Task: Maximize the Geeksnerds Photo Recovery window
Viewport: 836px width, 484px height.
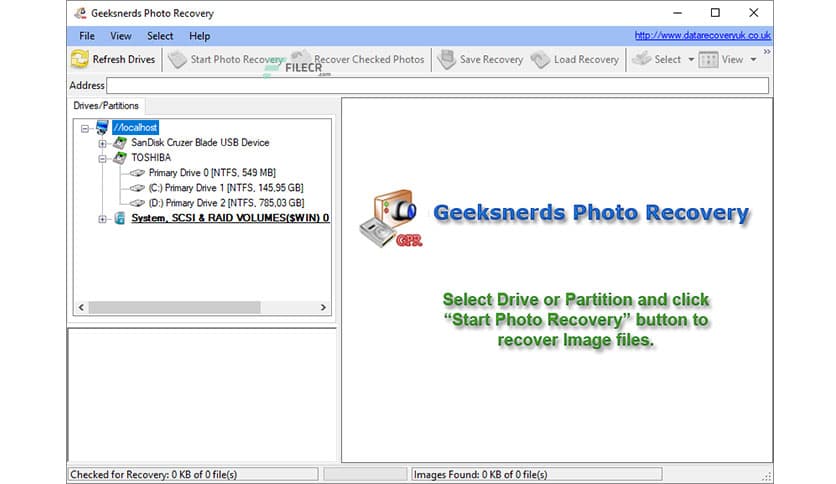Action: pos(716,13)
